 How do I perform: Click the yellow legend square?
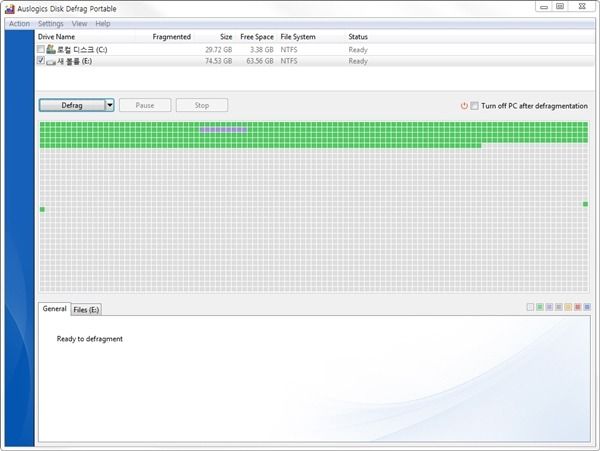point(568,307)
